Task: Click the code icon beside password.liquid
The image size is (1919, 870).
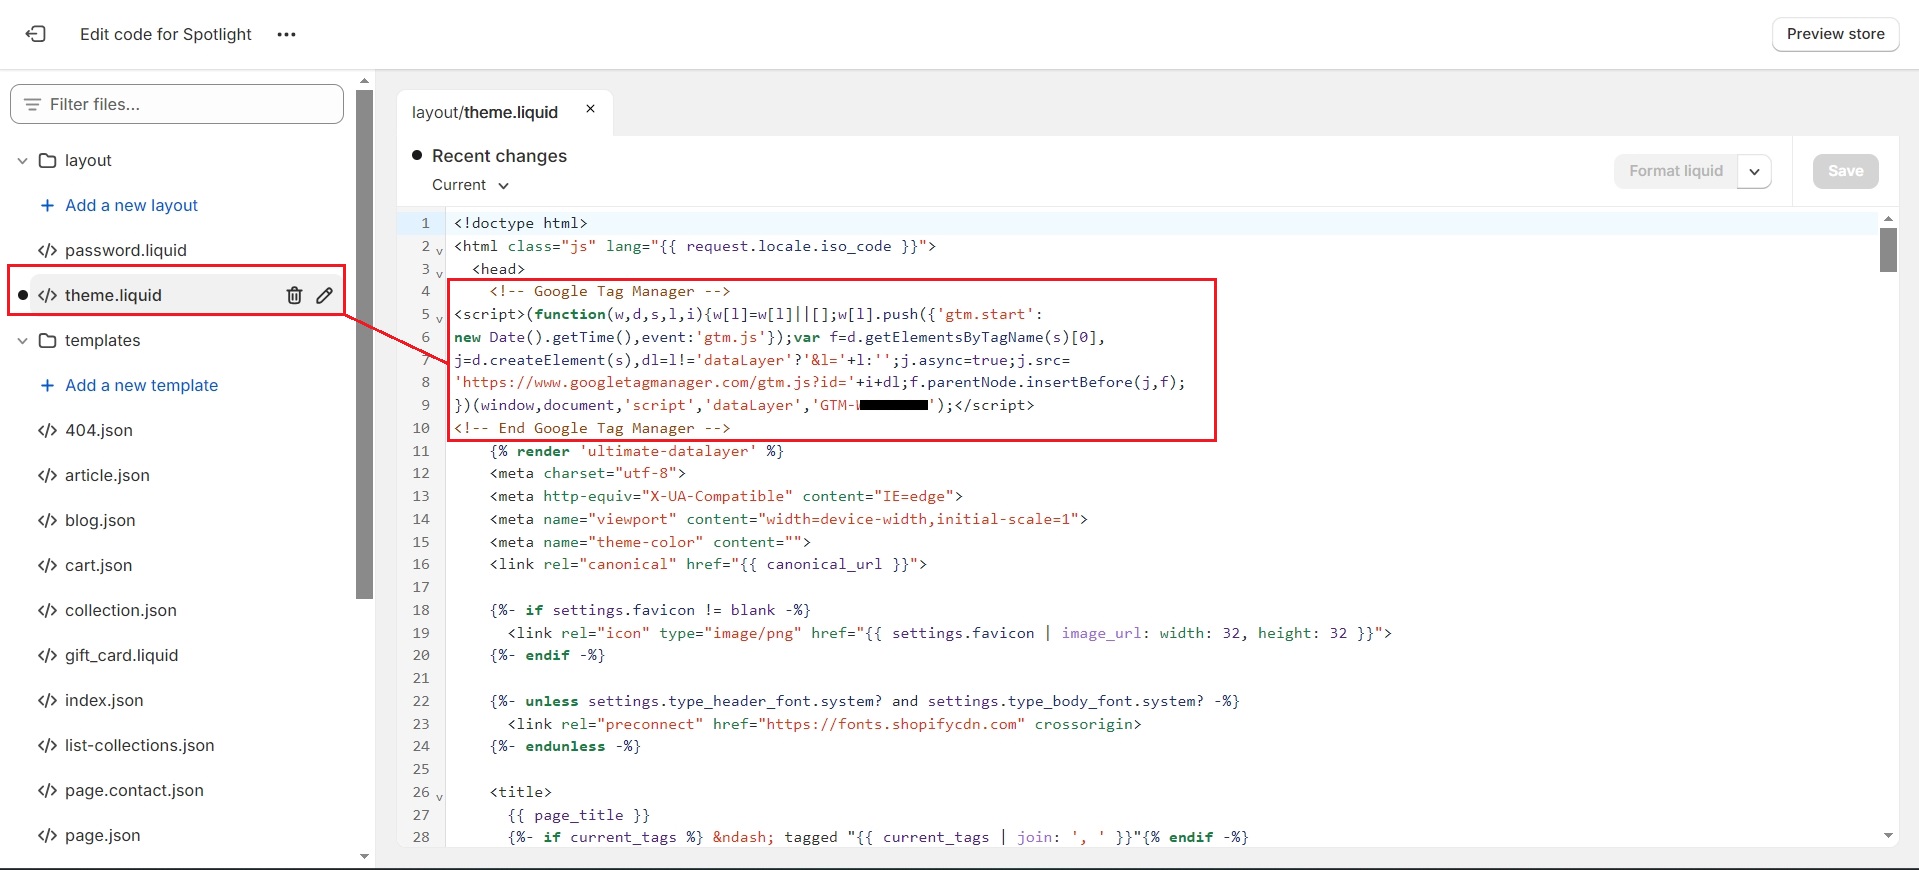Action: 47,250
